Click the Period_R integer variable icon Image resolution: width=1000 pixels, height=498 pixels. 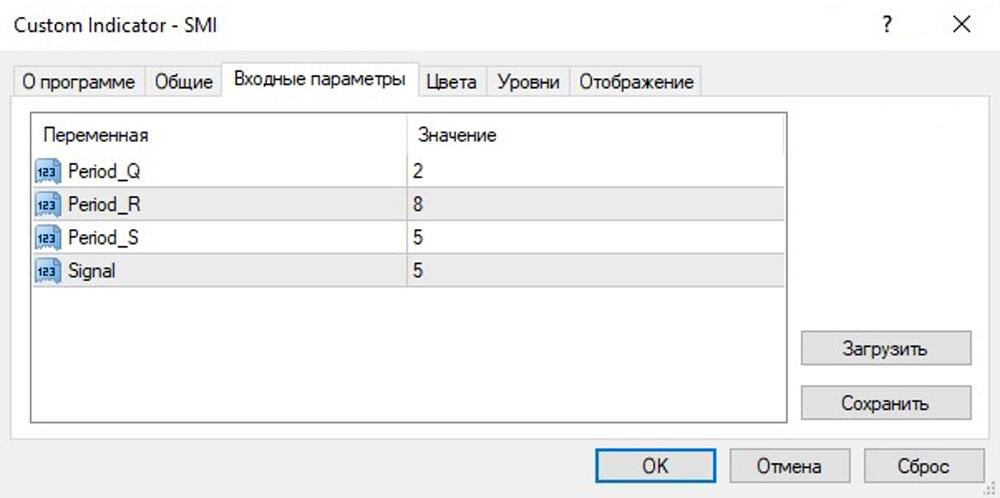48,204
